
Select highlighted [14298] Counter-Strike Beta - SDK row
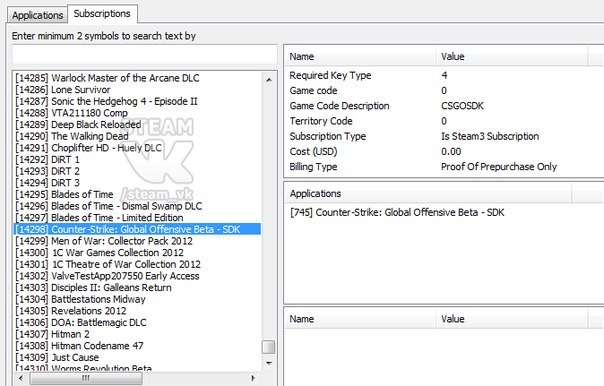(137, 229)
